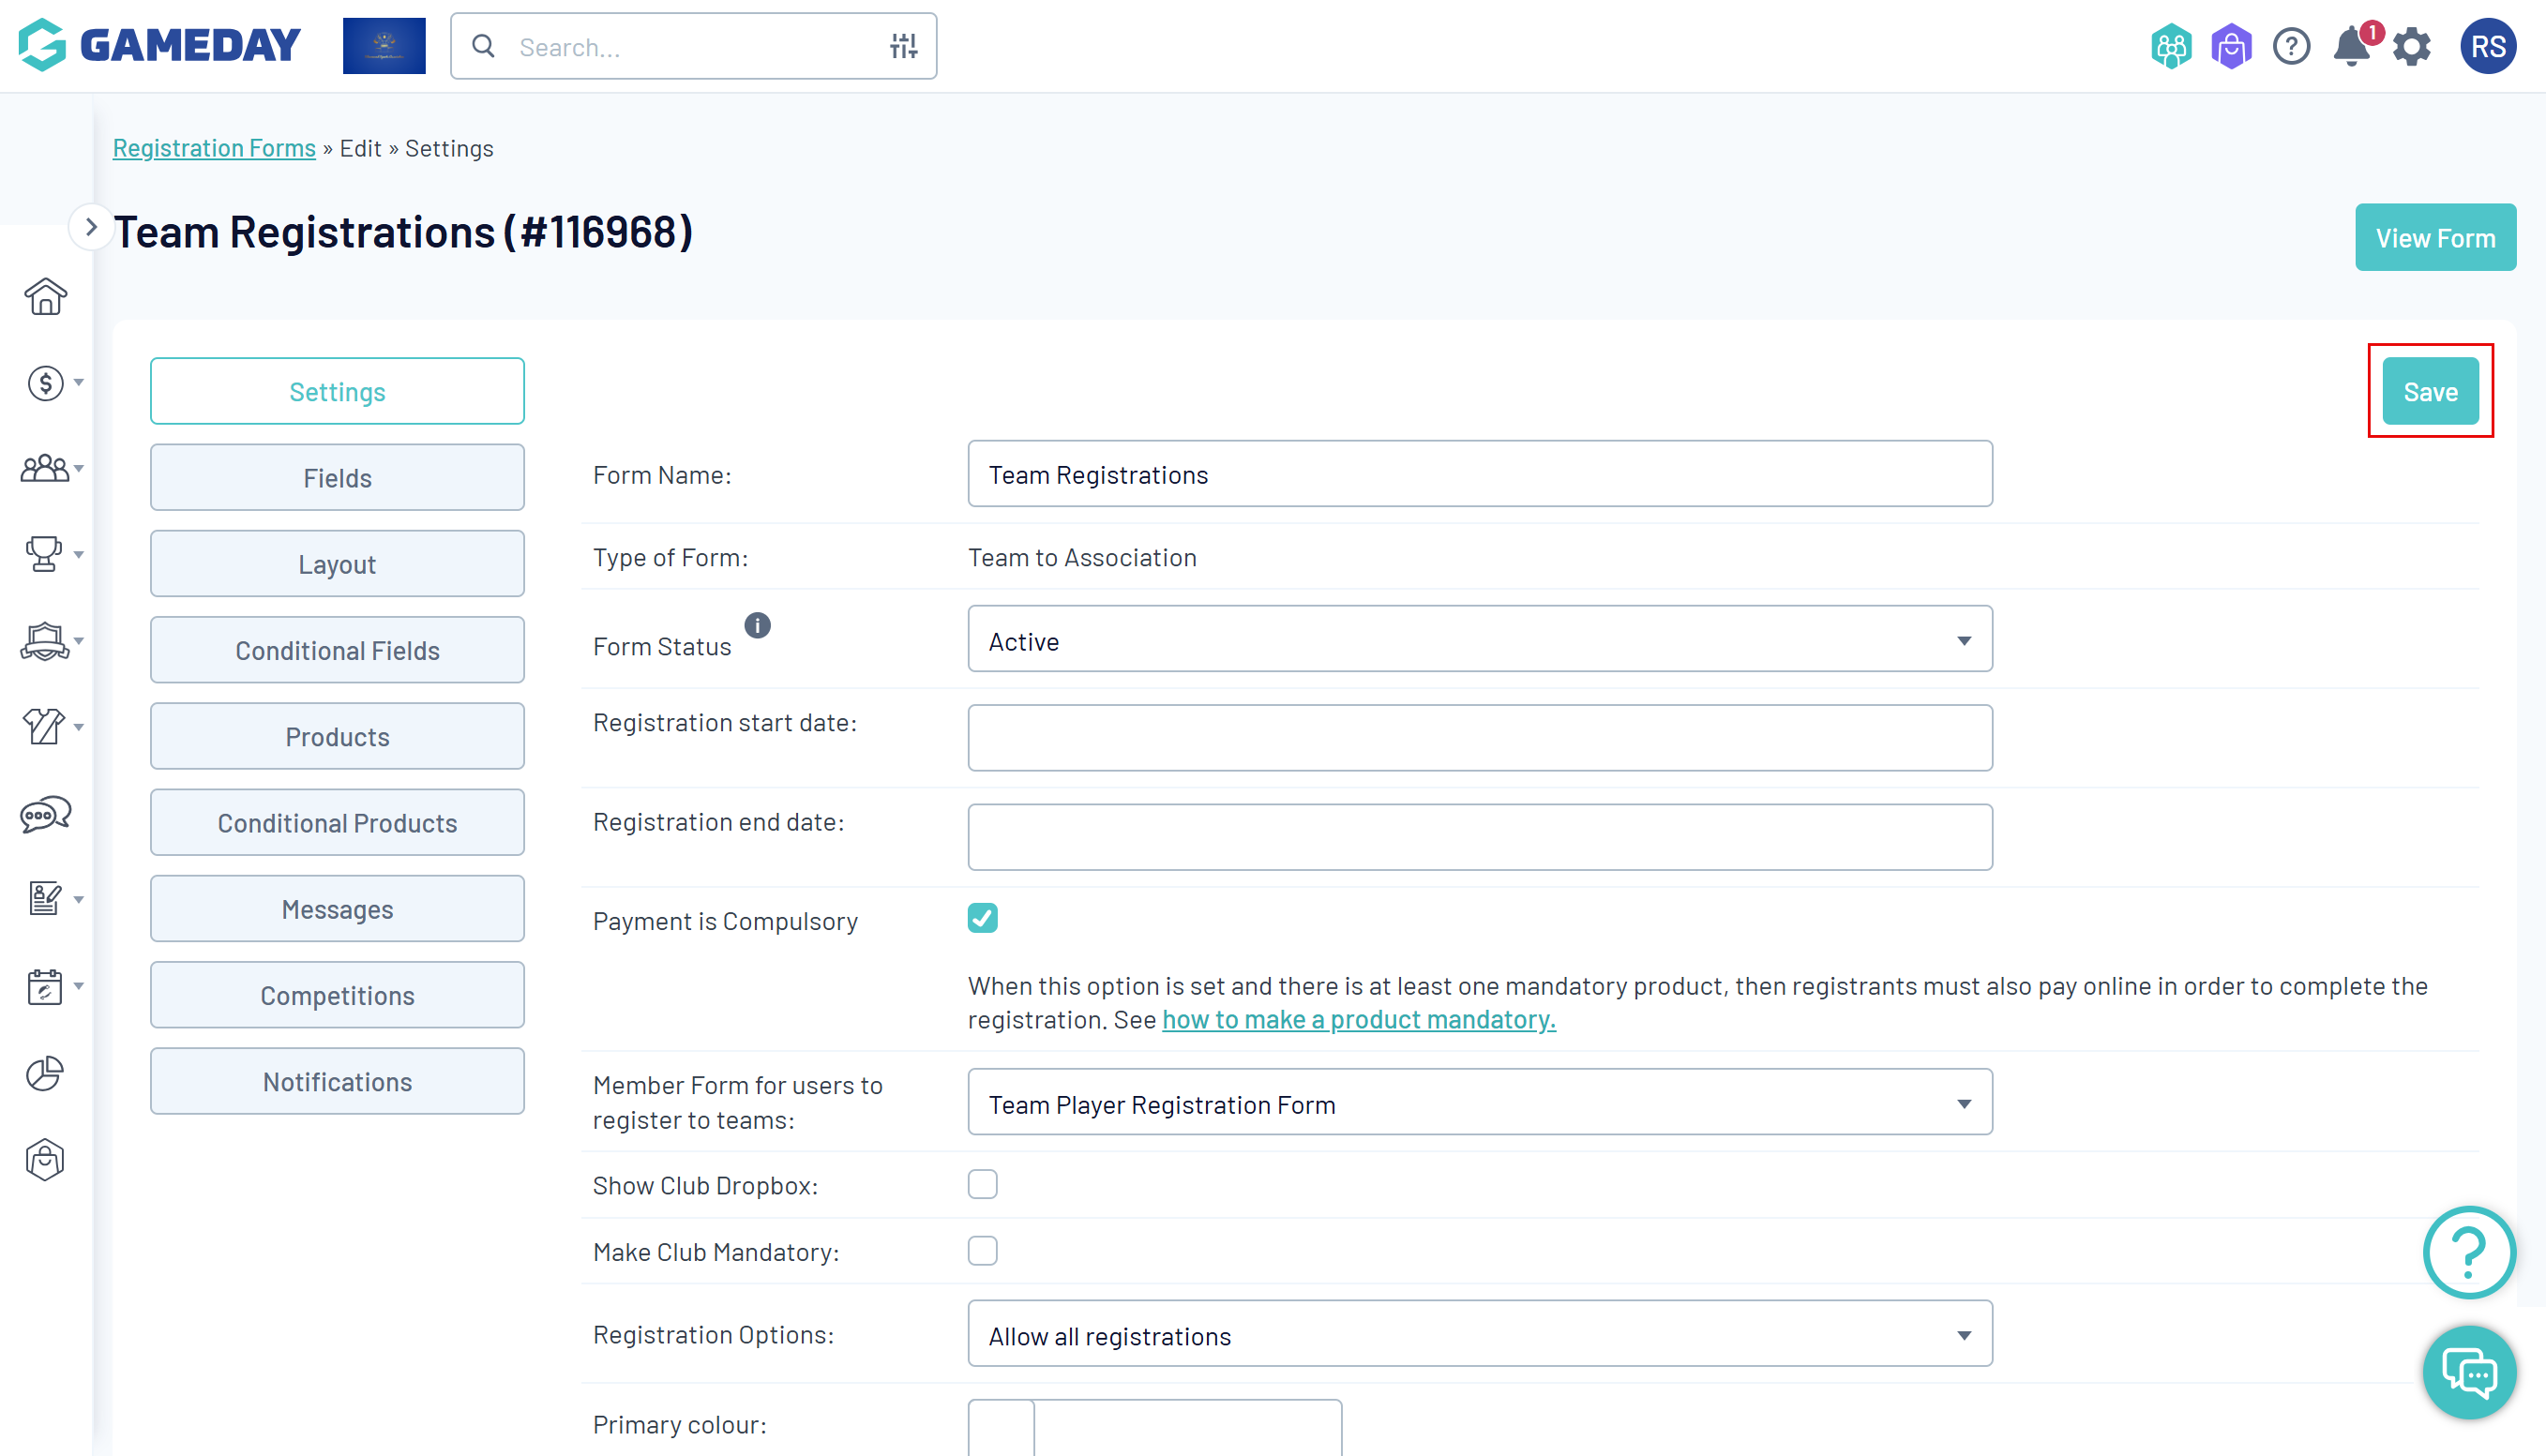The width and height of the screenshot is (2546, 1456).
Task: Click the home icon in sidebar
Action: click(x=45, y=297)
